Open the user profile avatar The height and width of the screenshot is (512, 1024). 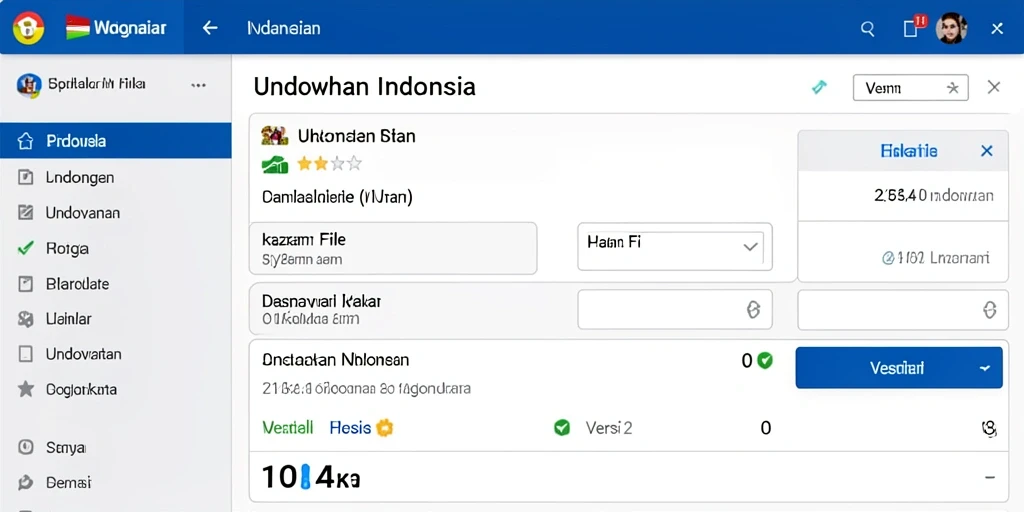(x=951, y=28)
